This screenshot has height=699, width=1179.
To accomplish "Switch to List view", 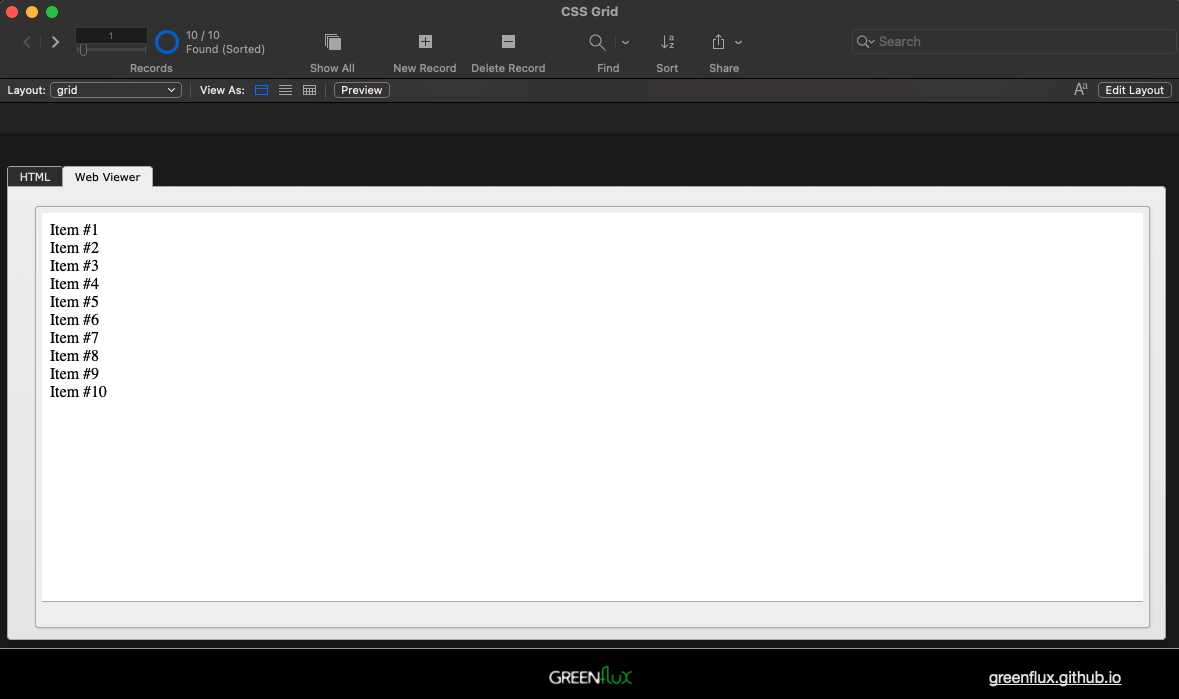I will [285, 90].
